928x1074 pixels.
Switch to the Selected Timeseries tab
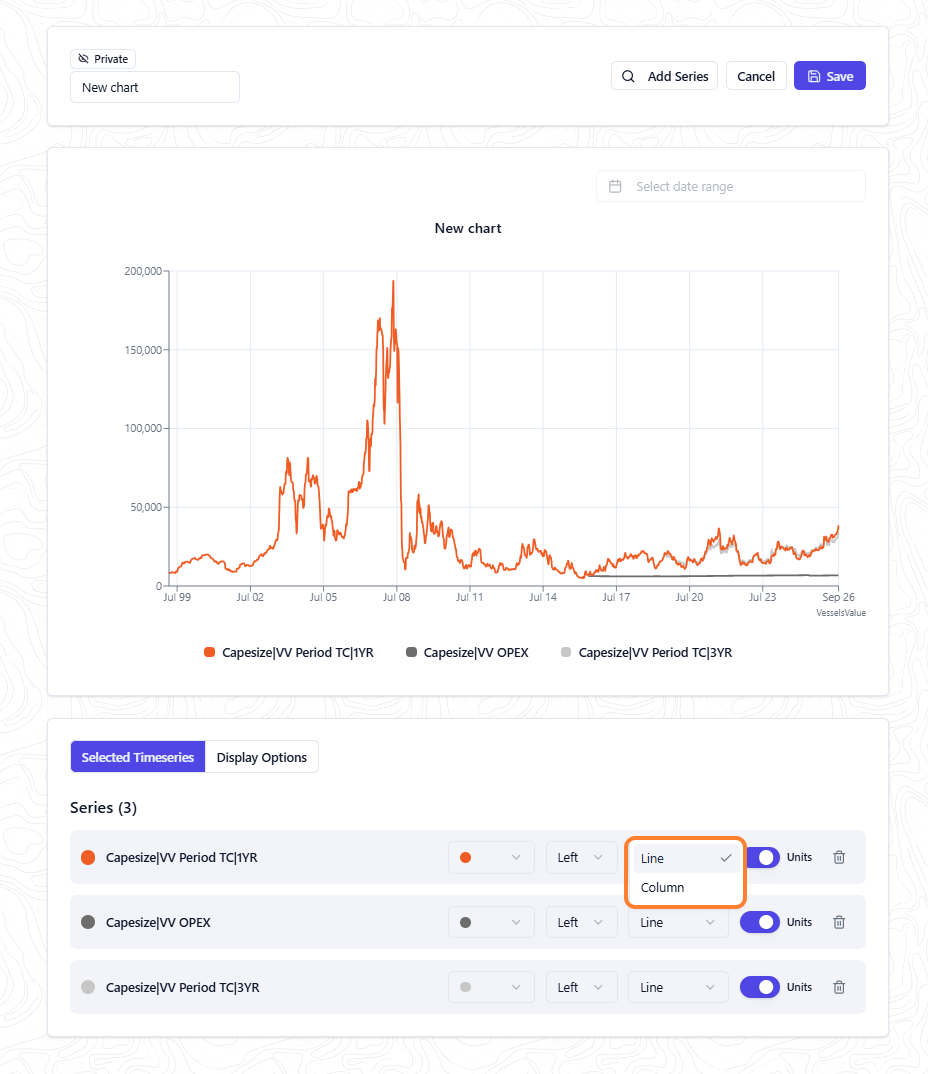click(x=138, y=757)
